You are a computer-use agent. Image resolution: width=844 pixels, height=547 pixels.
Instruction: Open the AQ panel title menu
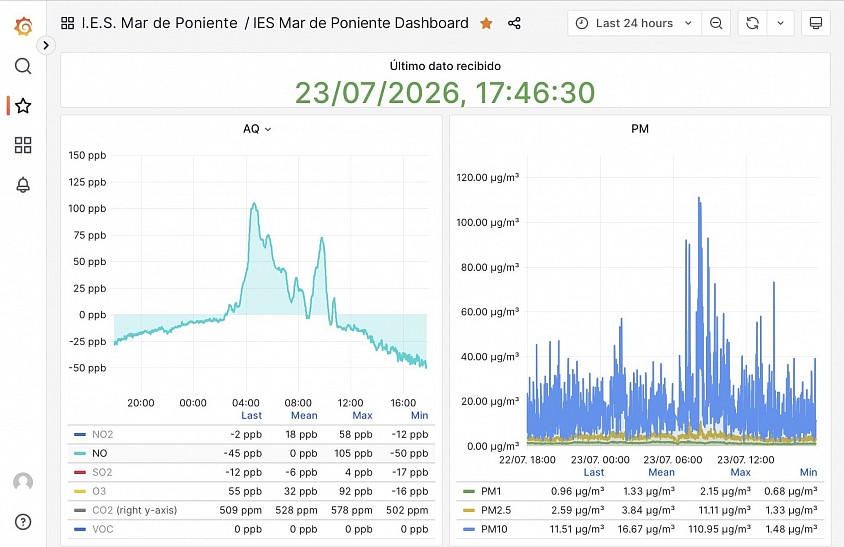[x=257, y=129]
